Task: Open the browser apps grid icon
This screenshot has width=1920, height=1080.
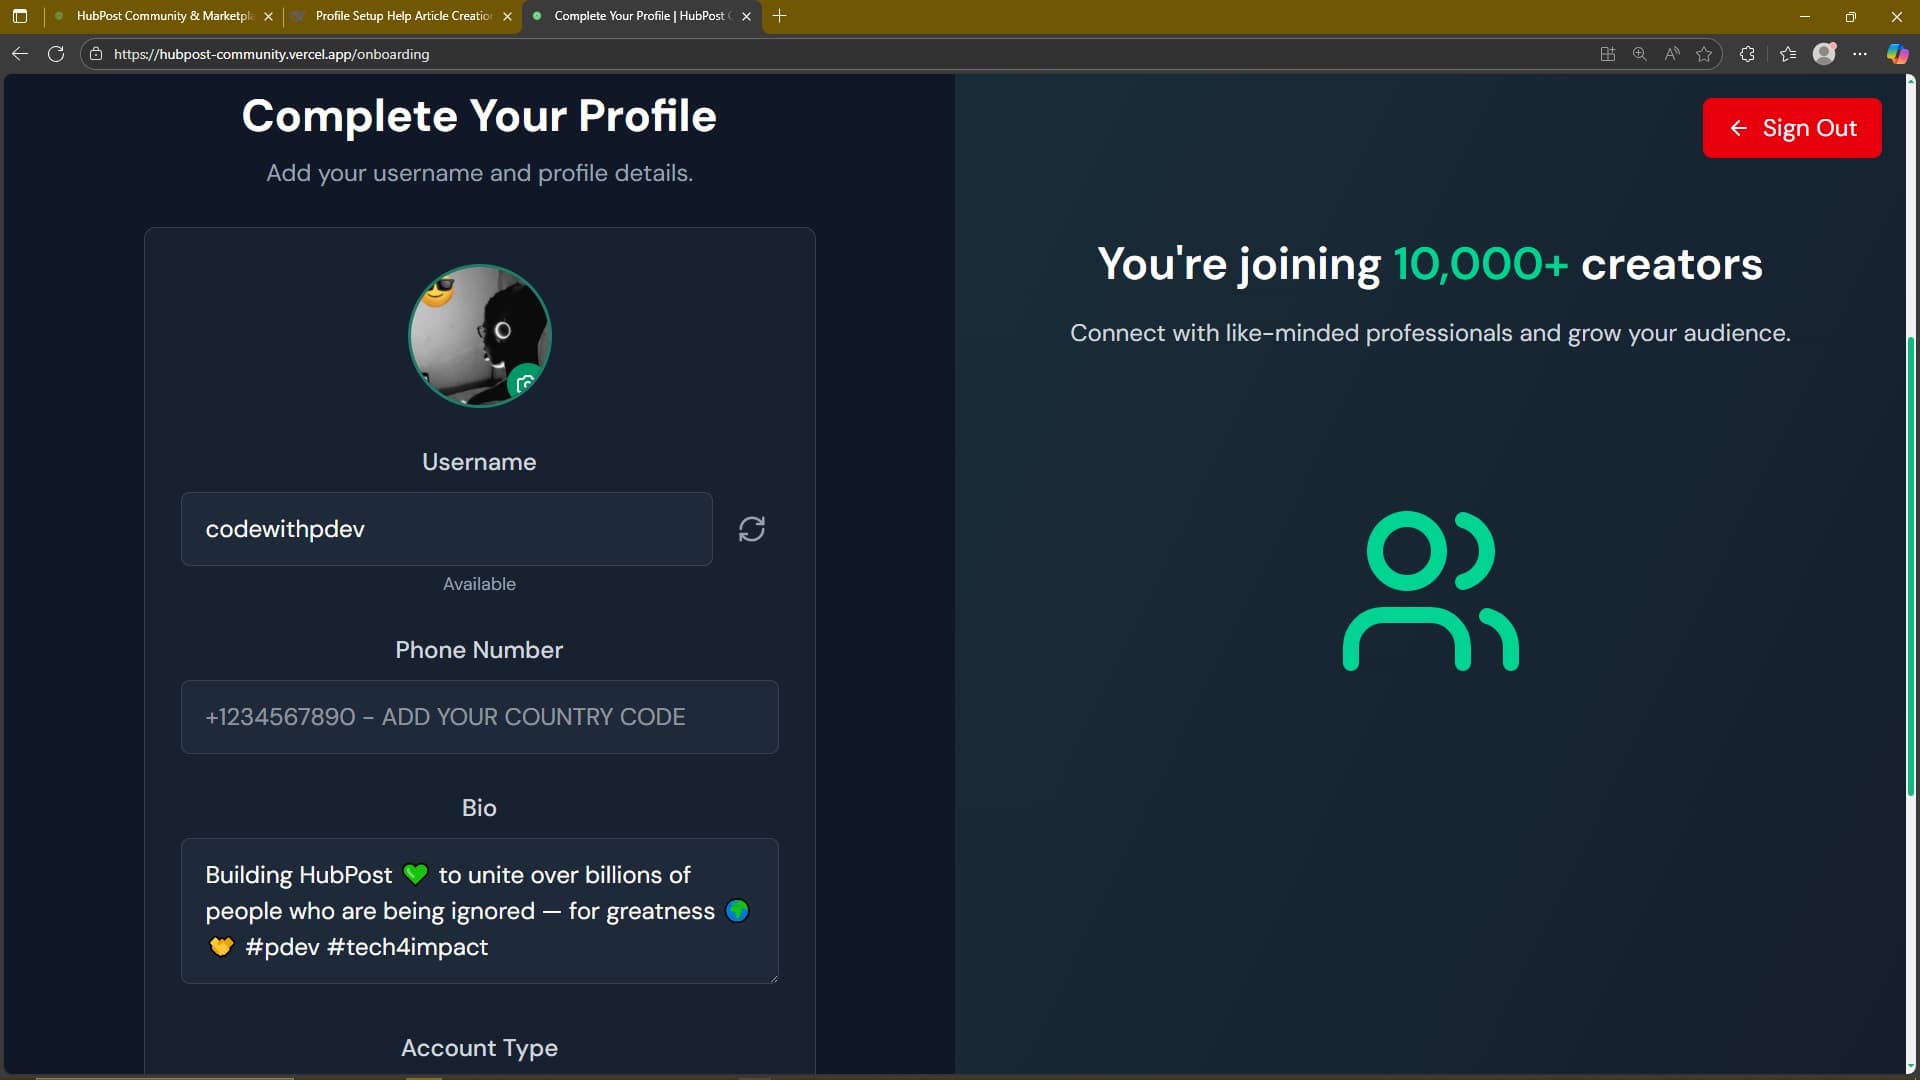Action: pos(1608,54)
